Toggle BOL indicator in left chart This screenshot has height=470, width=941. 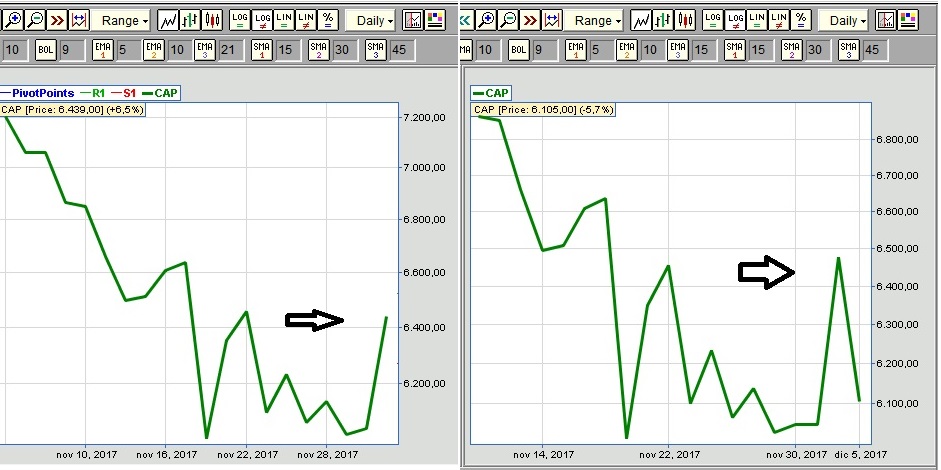pyautogui.click(x=46, y=50)
